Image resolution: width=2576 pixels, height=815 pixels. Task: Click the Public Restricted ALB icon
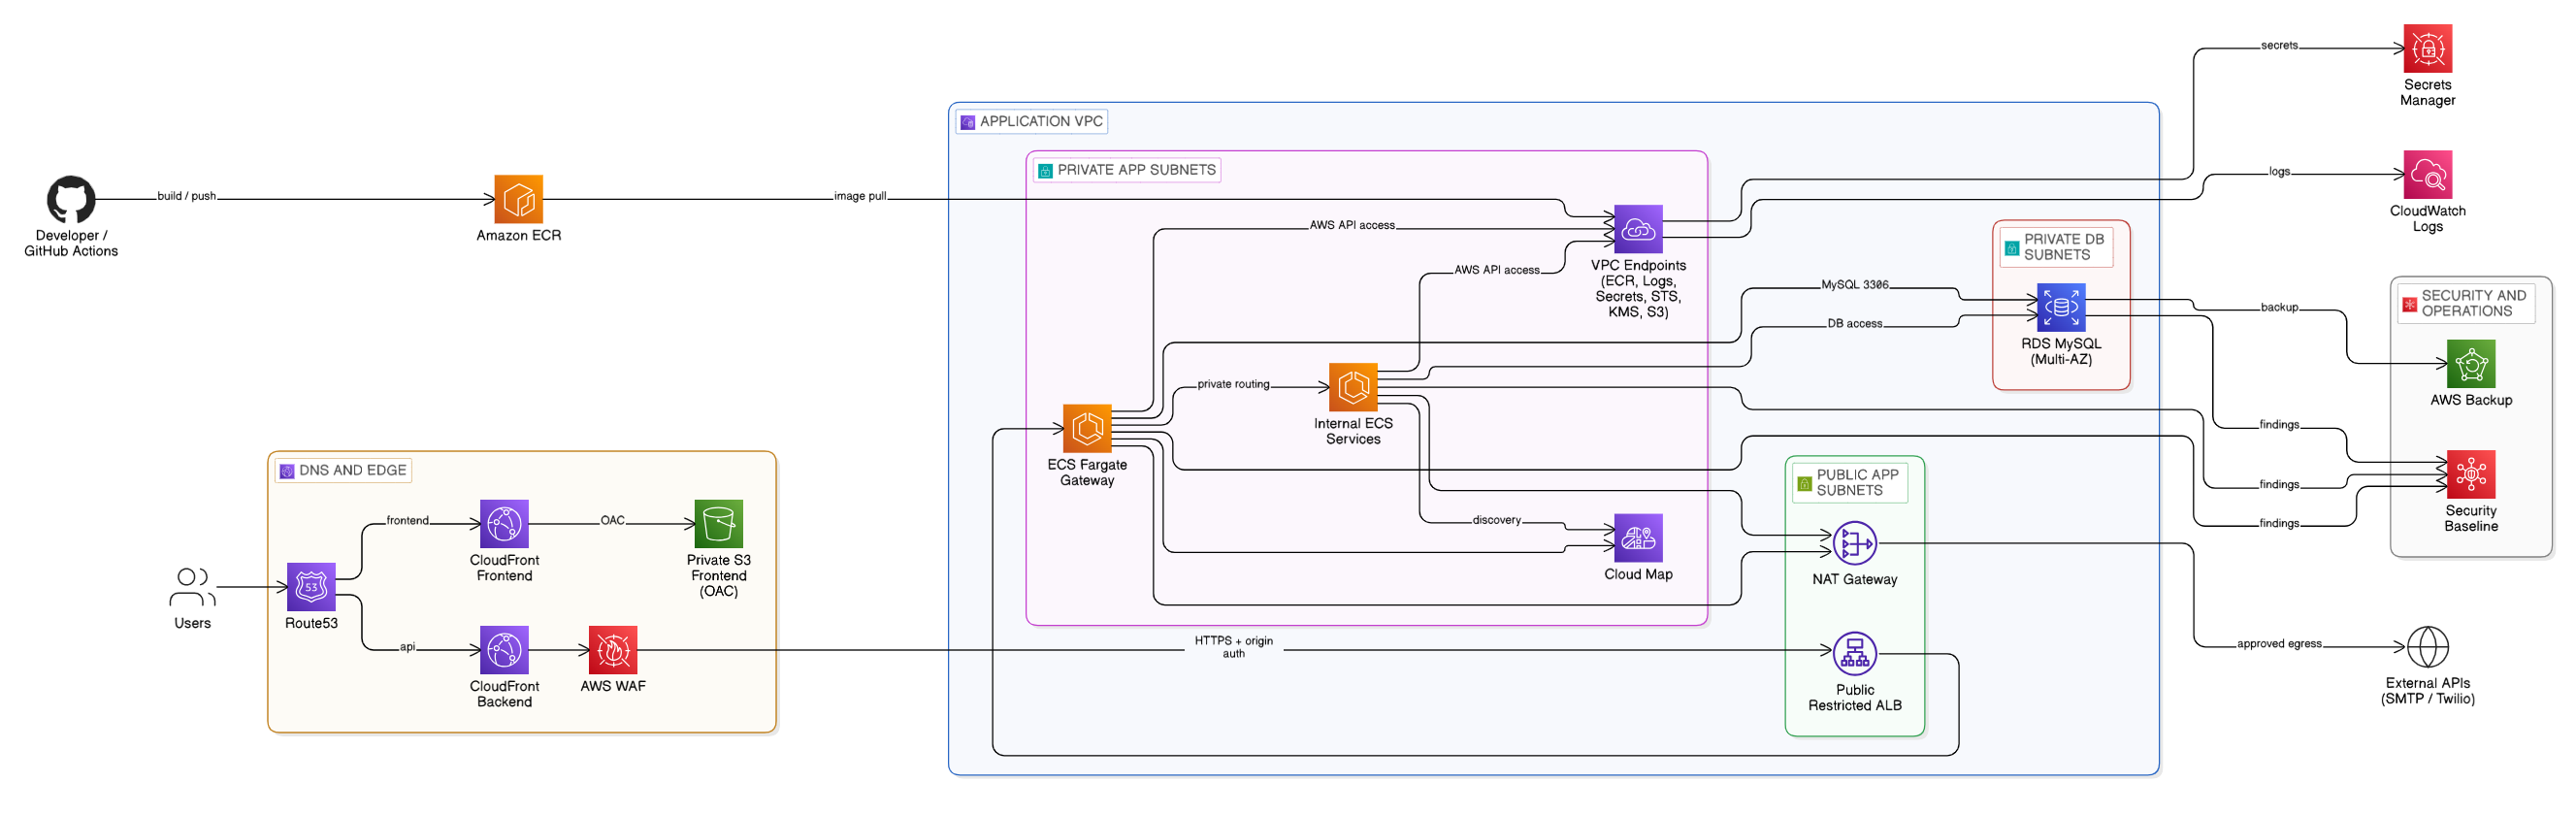(x=1854, y=654)
